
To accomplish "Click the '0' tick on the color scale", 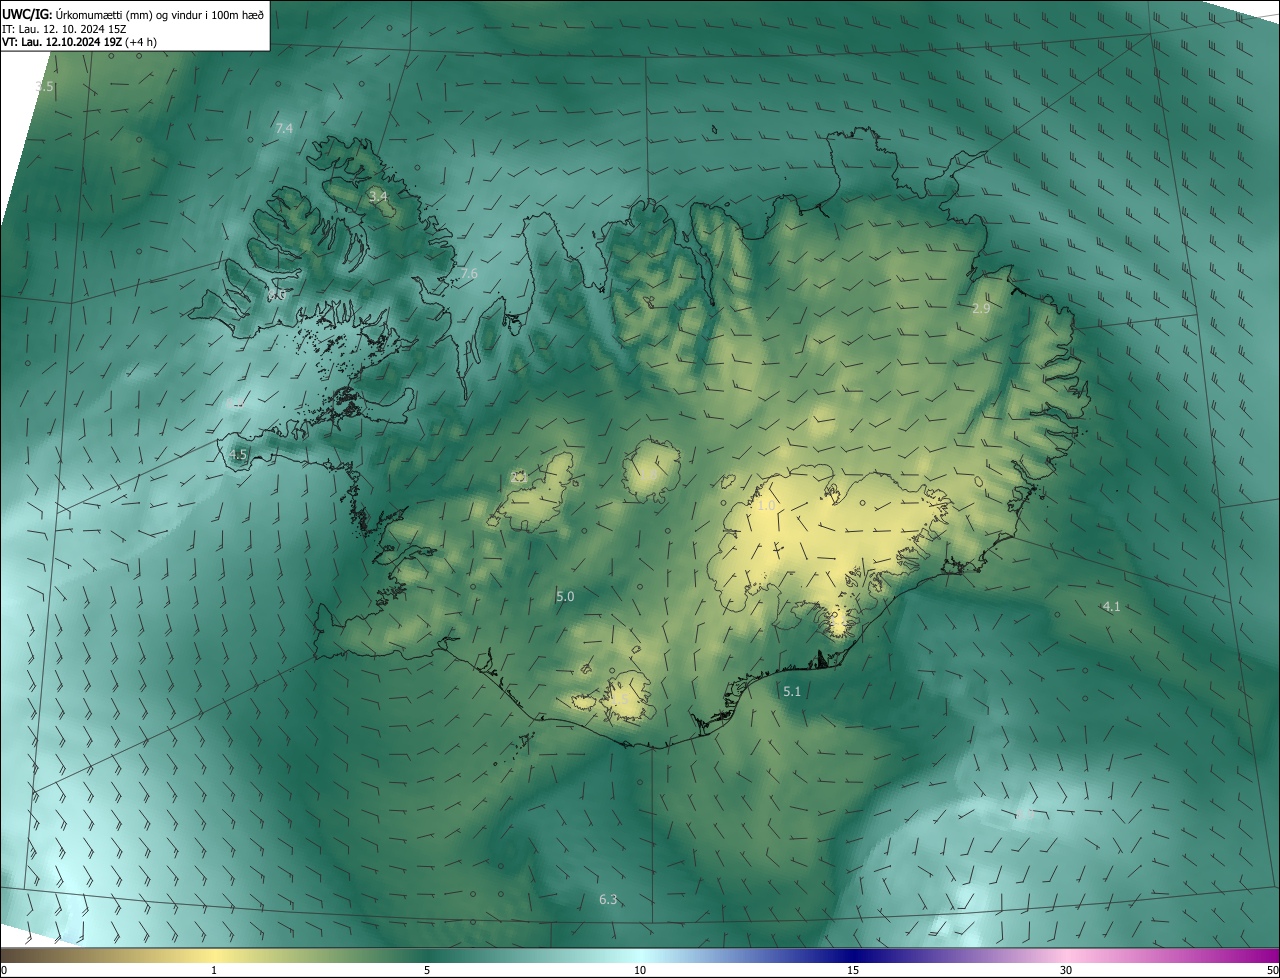I will tap(4, 970).
